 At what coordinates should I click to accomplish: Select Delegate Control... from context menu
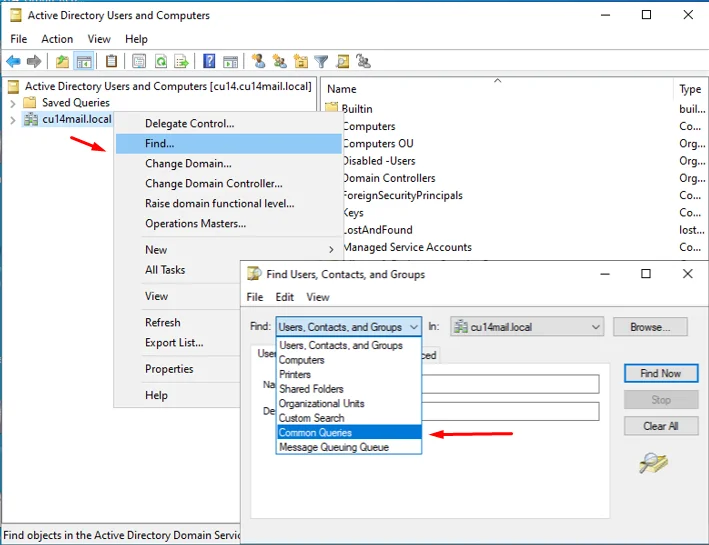point(228,123)
